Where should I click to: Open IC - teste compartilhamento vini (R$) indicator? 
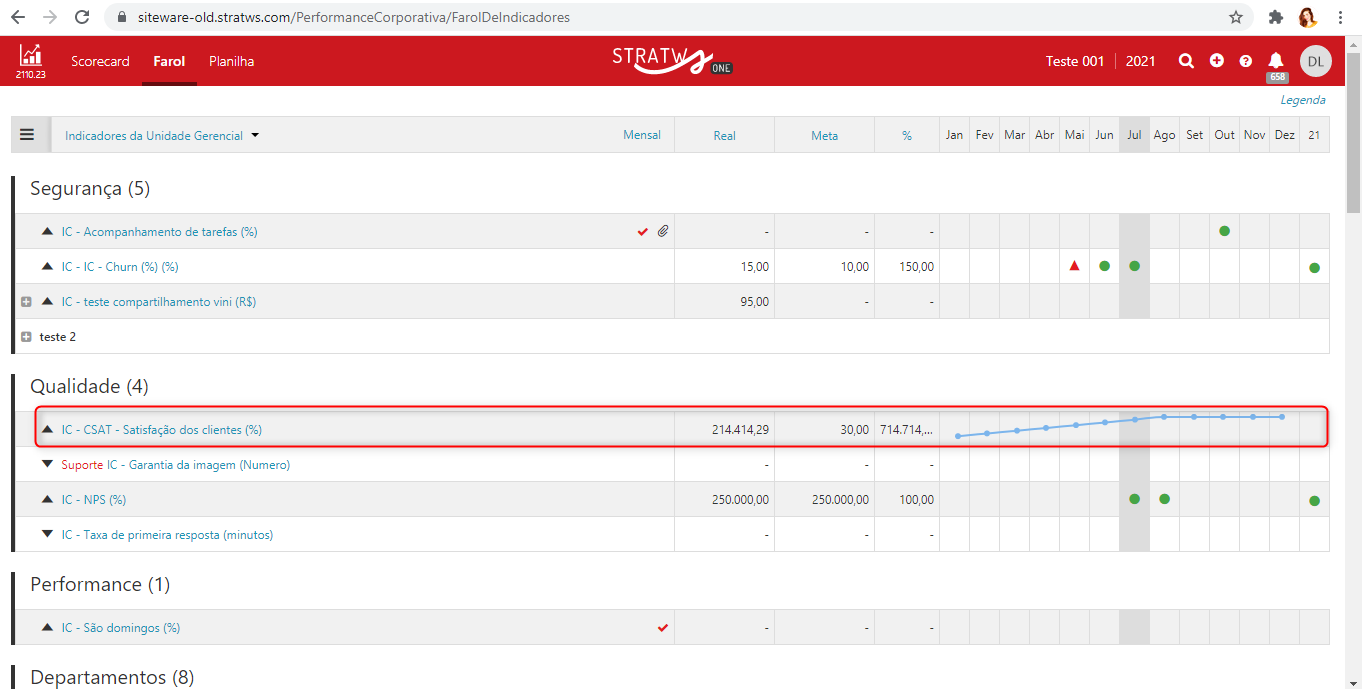tap(159, 302)
